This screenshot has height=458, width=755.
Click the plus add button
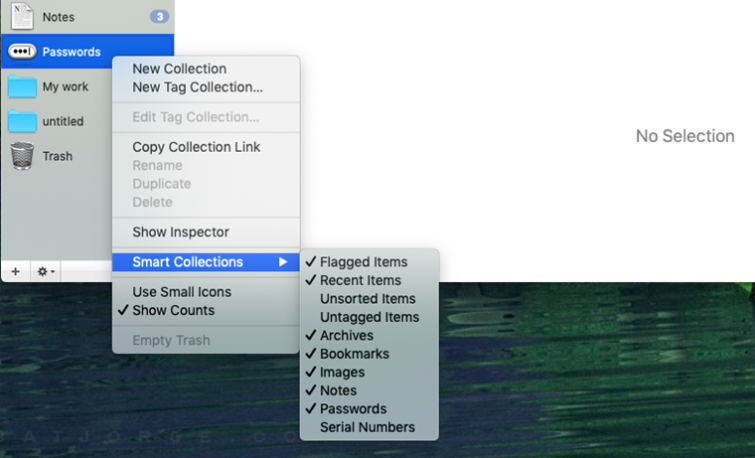click(15, 272)
